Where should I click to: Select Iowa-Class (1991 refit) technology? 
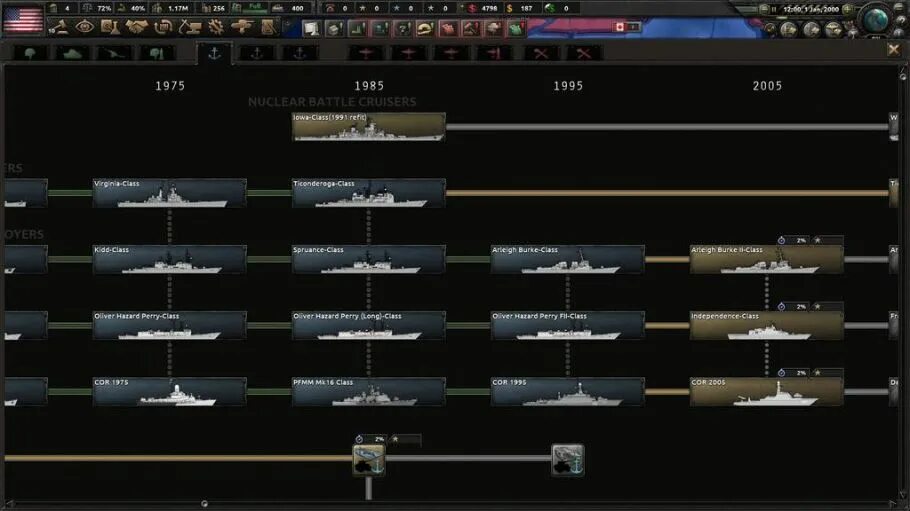click(369, 127)
